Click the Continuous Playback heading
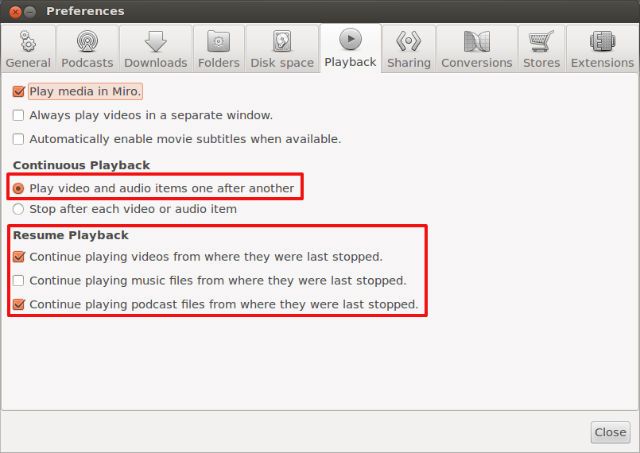Screen dimensions: 640x453 pyautogui.click(x=81, y=165)
